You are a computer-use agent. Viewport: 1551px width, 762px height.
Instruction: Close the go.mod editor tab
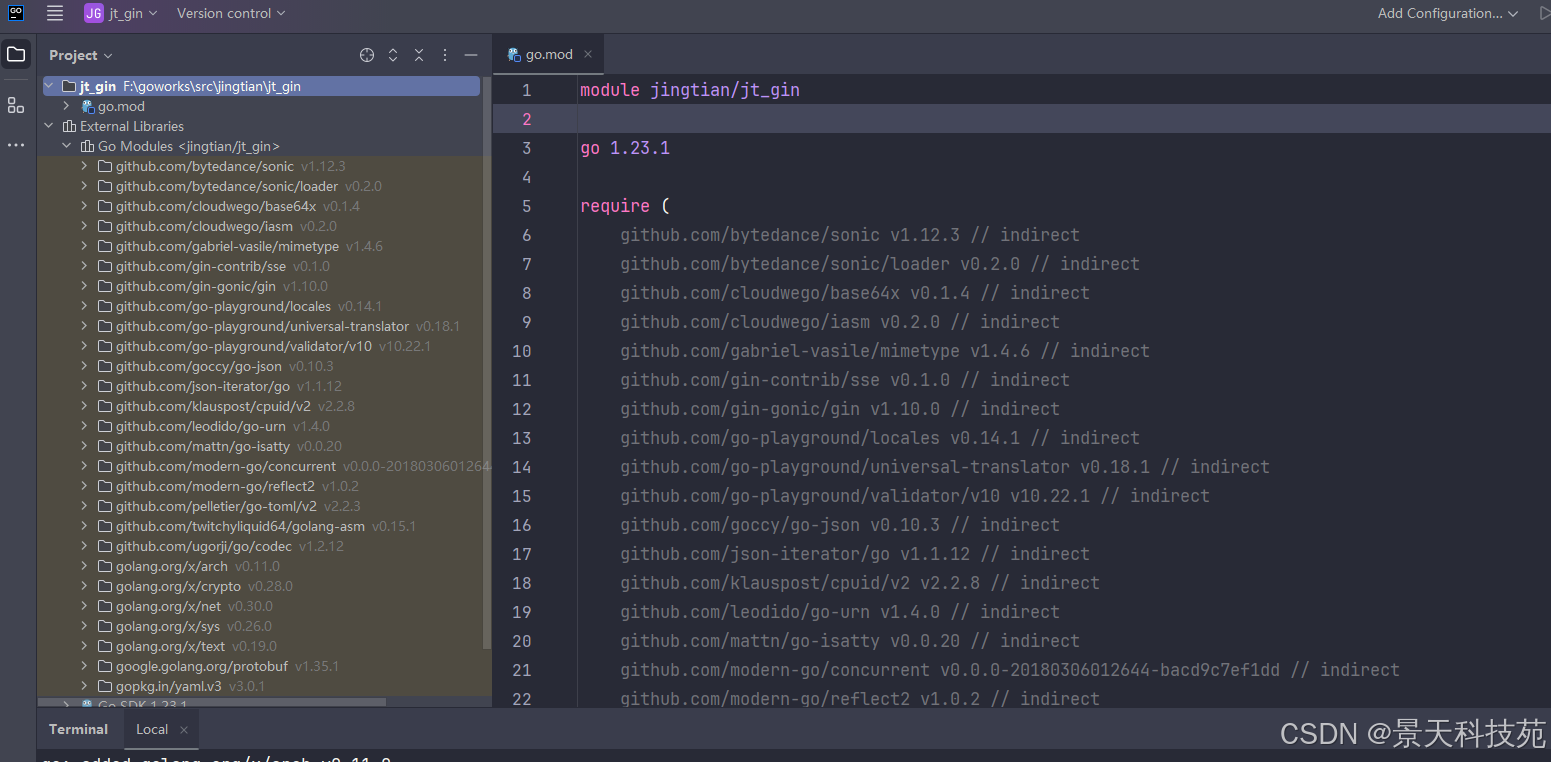coord(588,54)
